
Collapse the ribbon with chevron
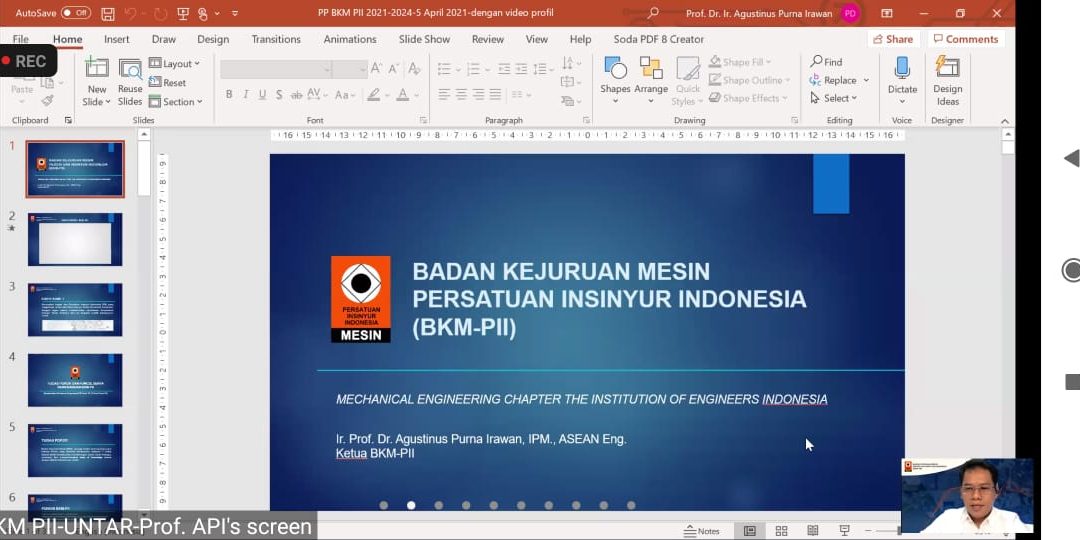(1005, 121)
